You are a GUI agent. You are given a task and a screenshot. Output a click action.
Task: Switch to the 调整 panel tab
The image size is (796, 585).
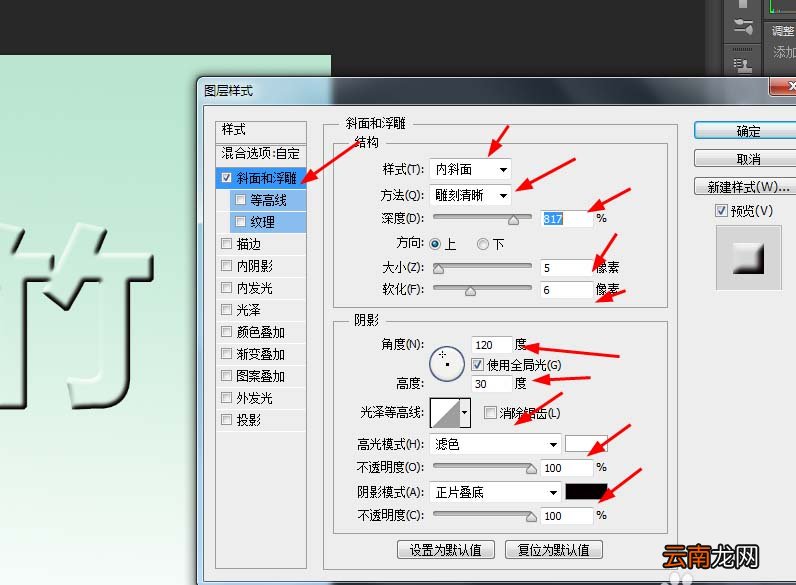click(x=782, y=30)
